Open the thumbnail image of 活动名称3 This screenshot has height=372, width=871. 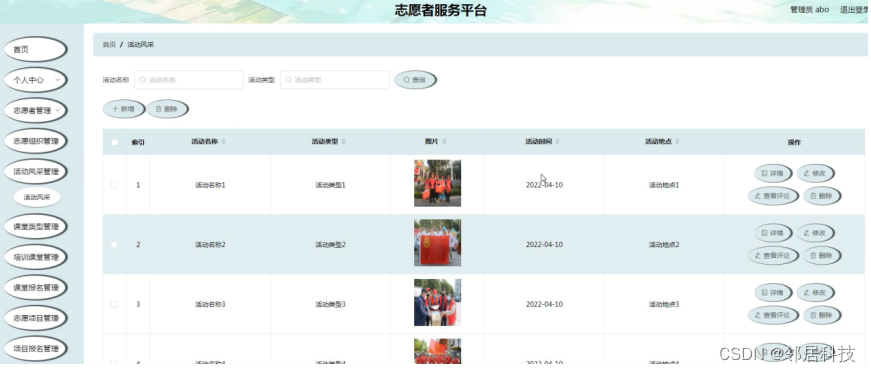437,303
